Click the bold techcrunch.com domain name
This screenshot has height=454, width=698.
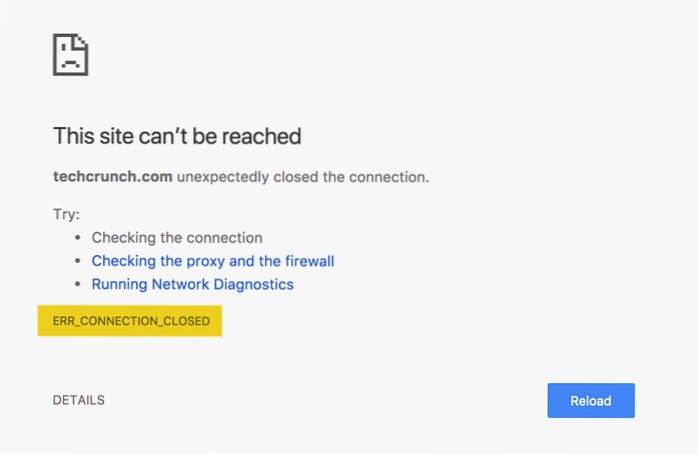[113, 177]
